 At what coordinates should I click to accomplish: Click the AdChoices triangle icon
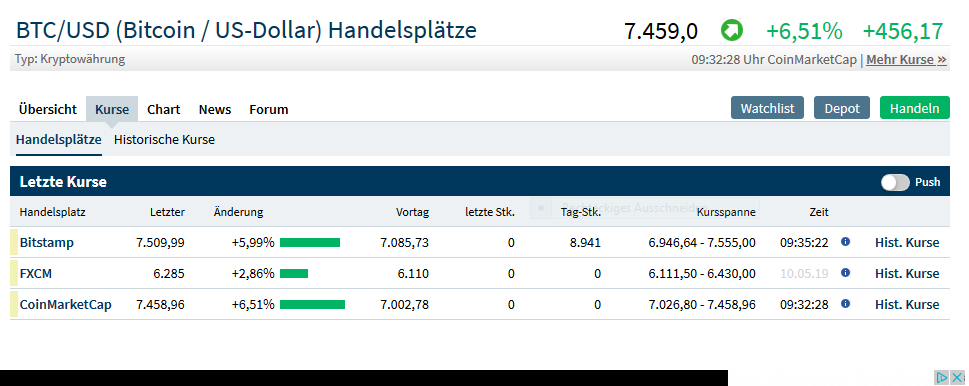point(941,377)
